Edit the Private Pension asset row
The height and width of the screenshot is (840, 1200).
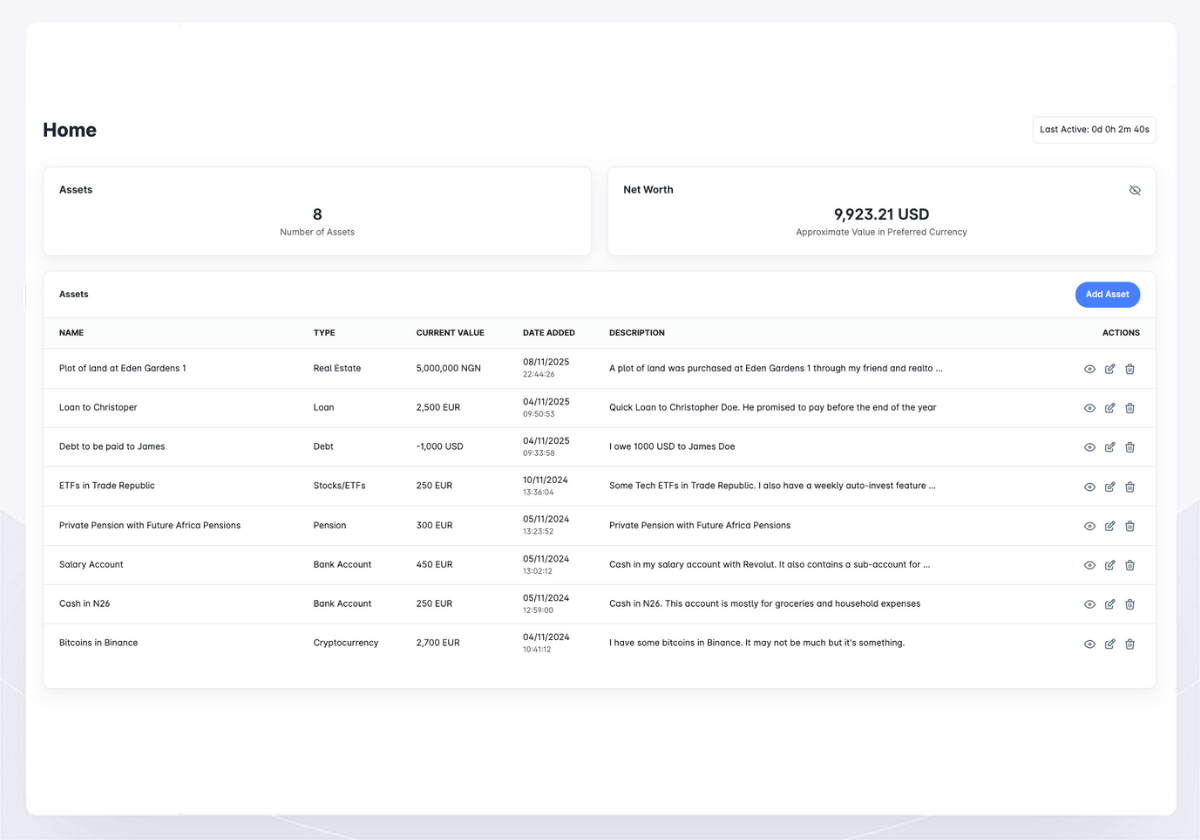1110,526
